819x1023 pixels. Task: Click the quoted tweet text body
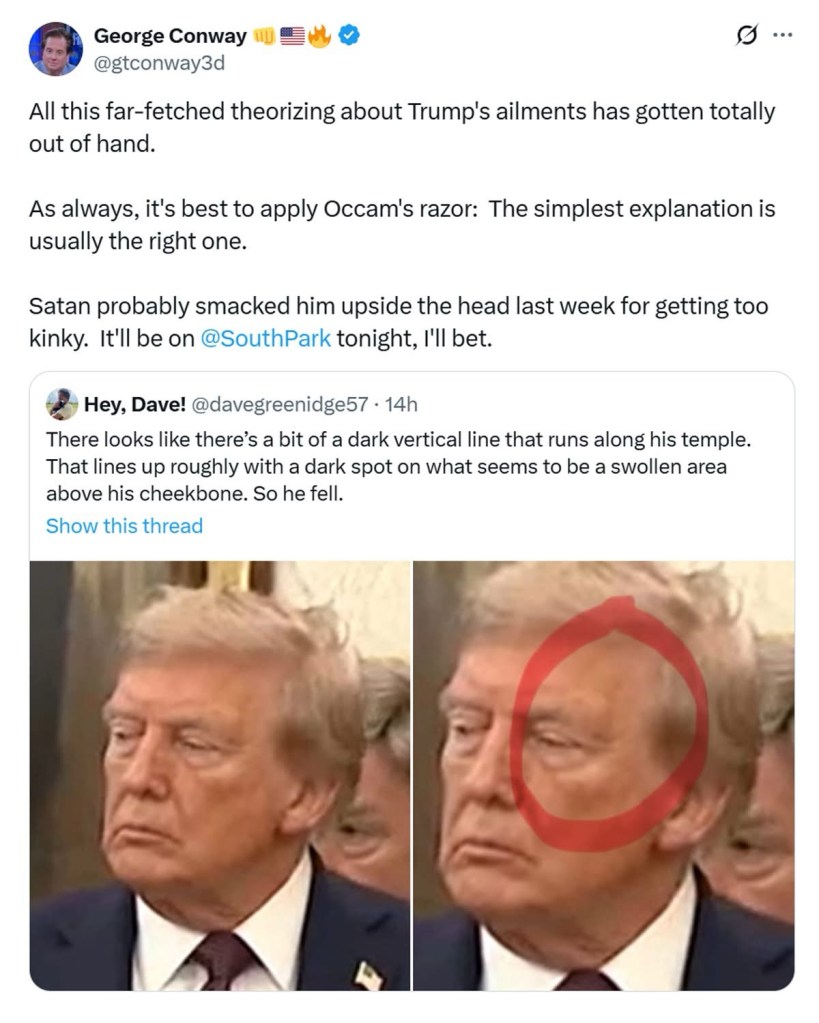click(x=398, y=466)
